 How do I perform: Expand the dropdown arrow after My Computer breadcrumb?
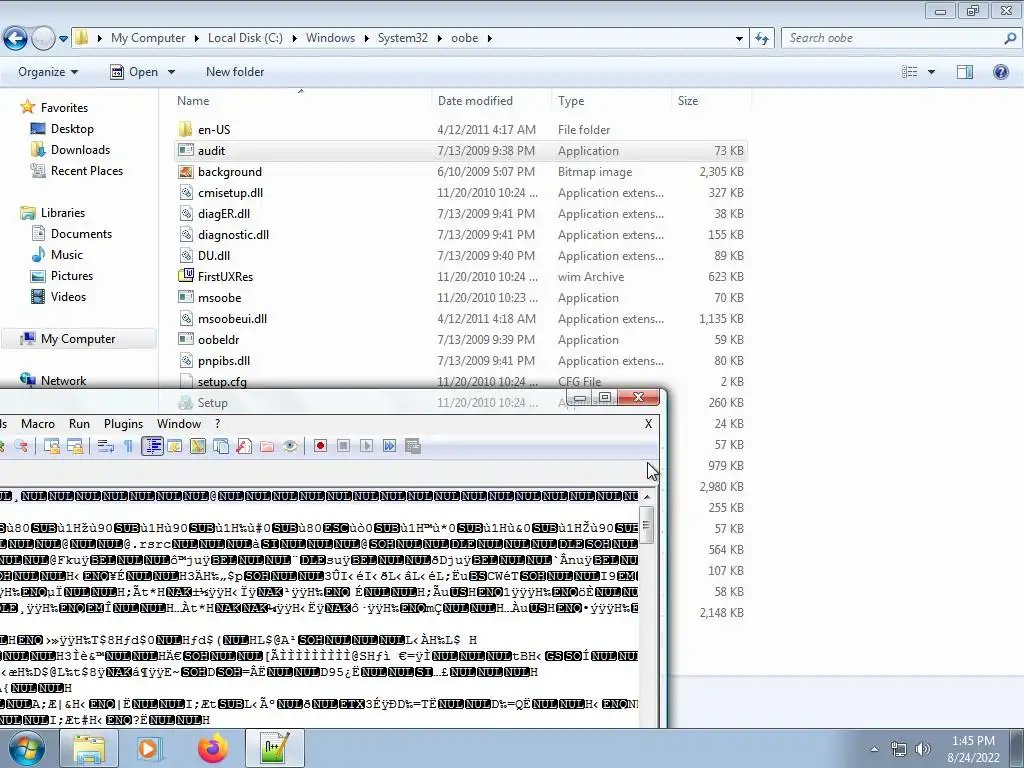pos(197,39)
